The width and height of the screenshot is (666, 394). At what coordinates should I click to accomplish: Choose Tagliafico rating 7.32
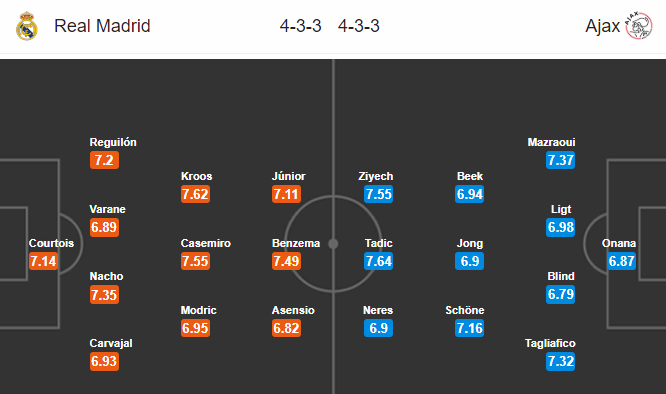coord(561,361)
